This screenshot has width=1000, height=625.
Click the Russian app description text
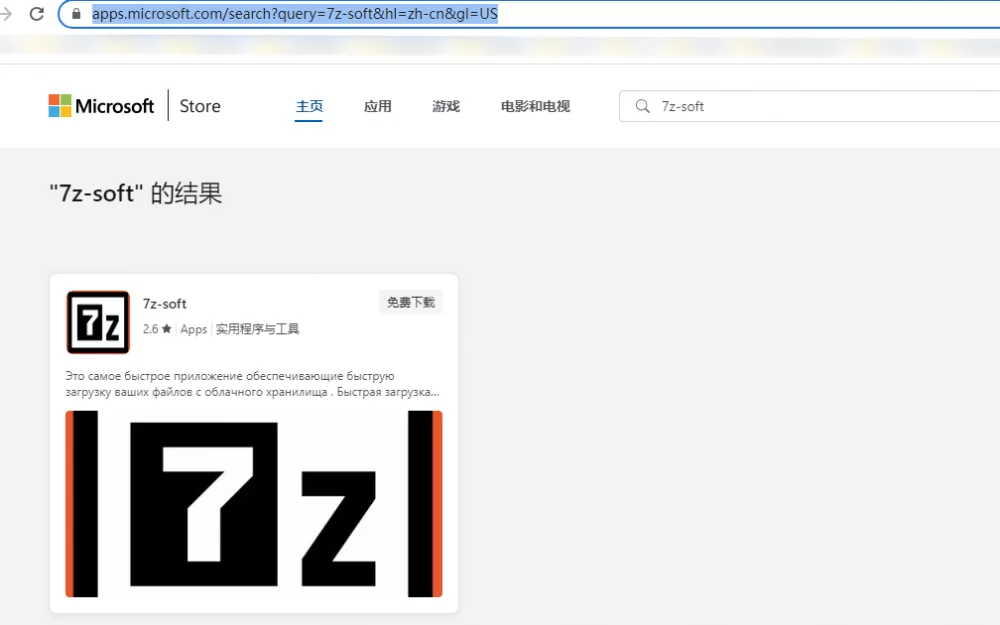pos(253,384)
